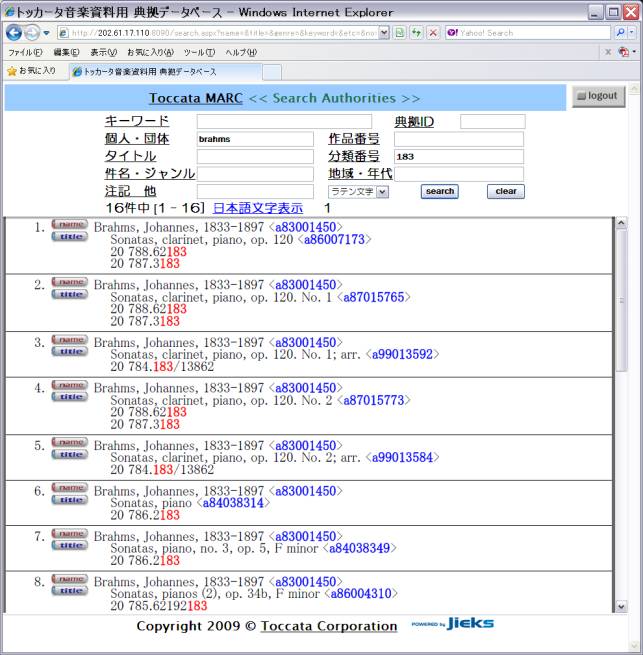The image size is (643, 655).
Task: Open authority link a84038314
Action: 233,503
